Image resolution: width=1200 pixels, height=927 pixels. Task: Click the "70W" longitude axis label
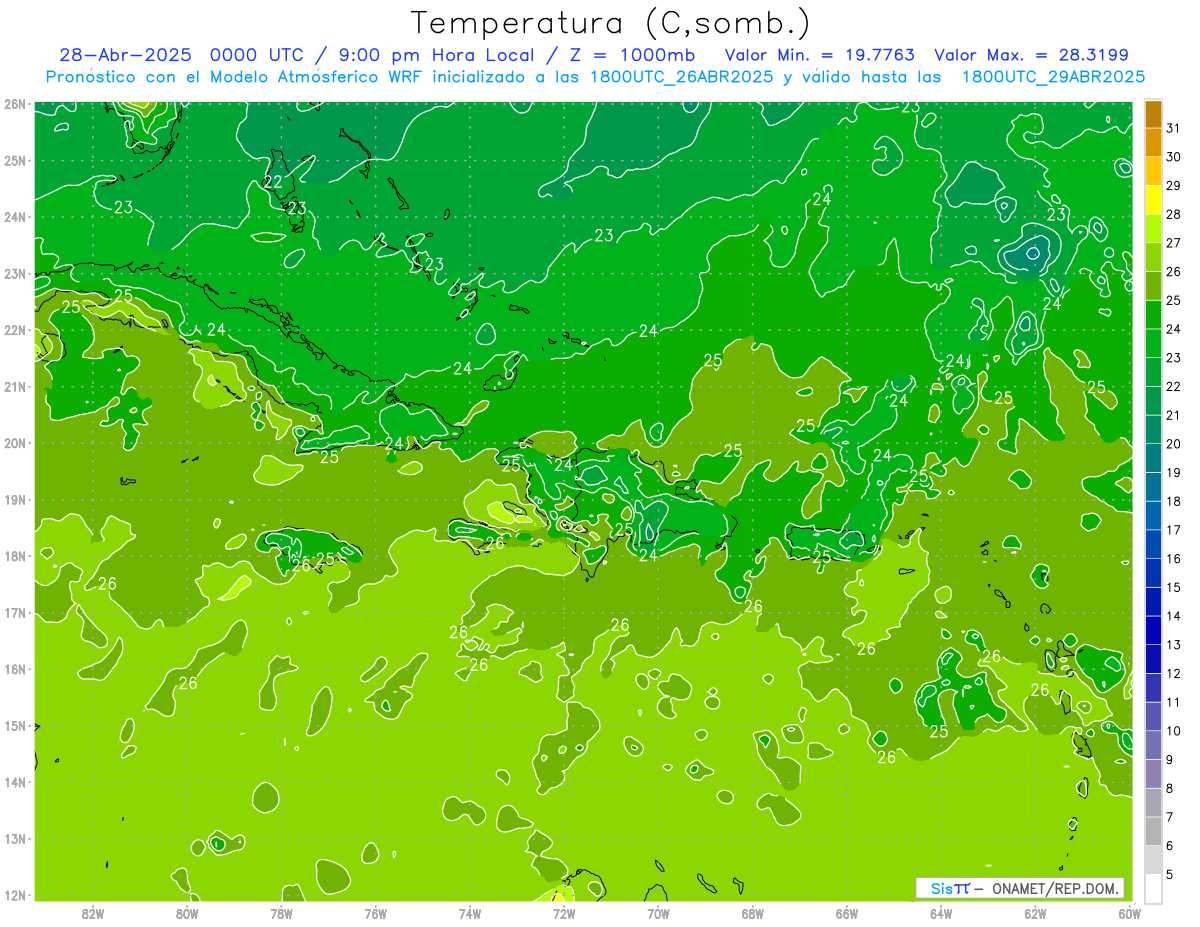coord(658,913)
